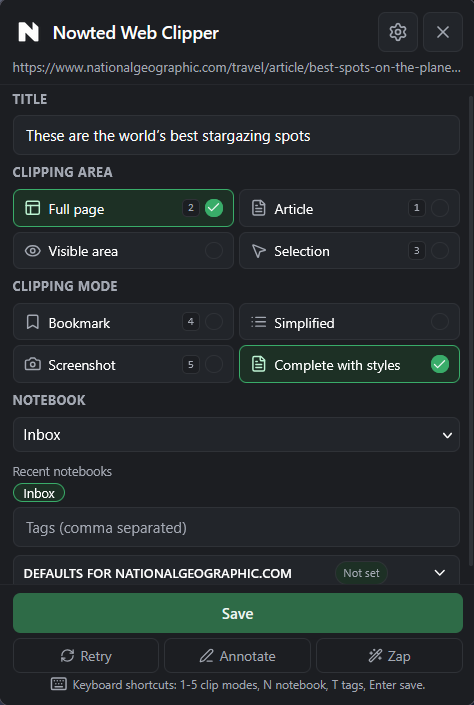
Task: Click the title input field
Action: click(236, 135)
